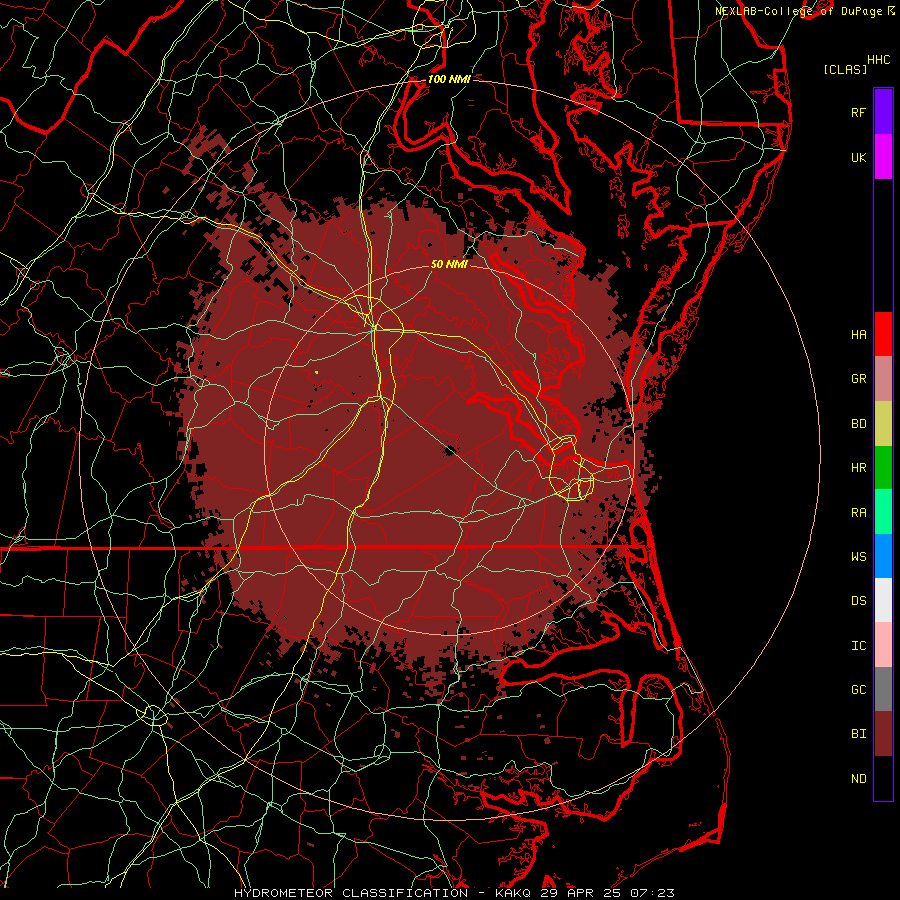
Task: Click the magenta UK legend color swatch
Action: pos(883,157)
